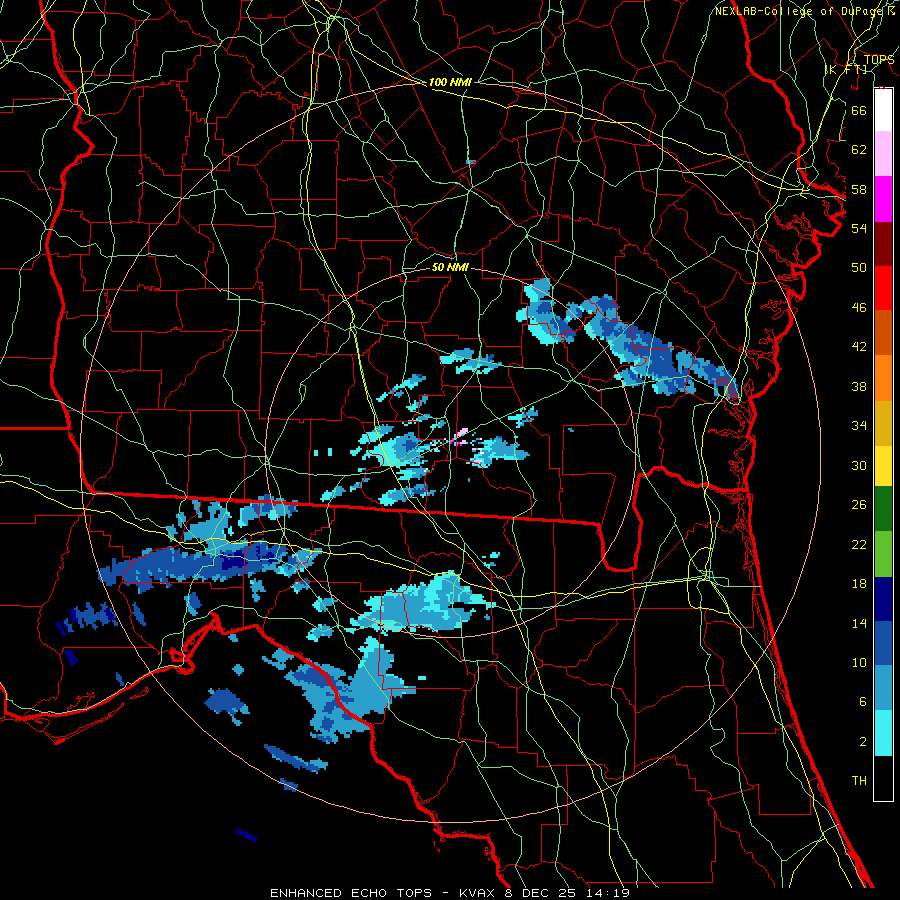Click the legend value "46"
Image resolution: width=900 pixels, height=900 pixels.
859,307
